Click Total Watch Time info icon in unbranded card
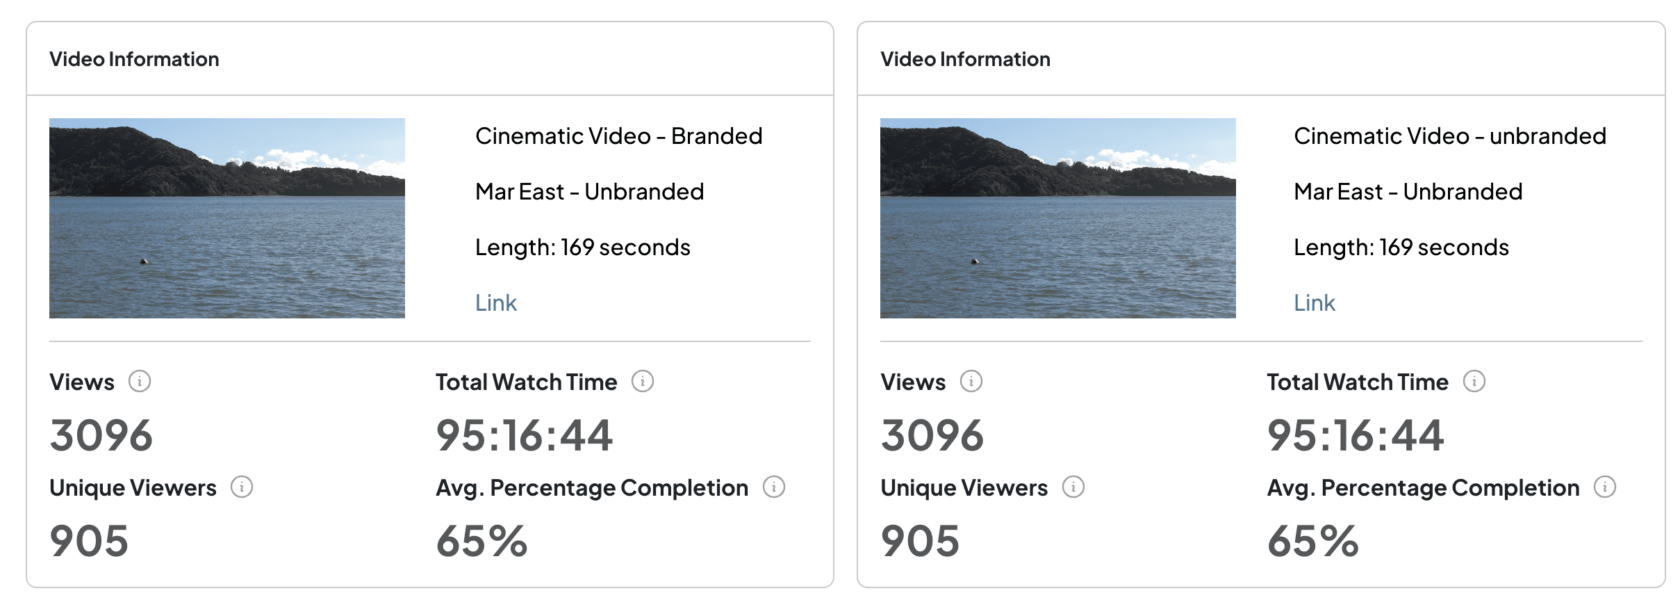1680x609 pixels. click(x=1474, y=381)
